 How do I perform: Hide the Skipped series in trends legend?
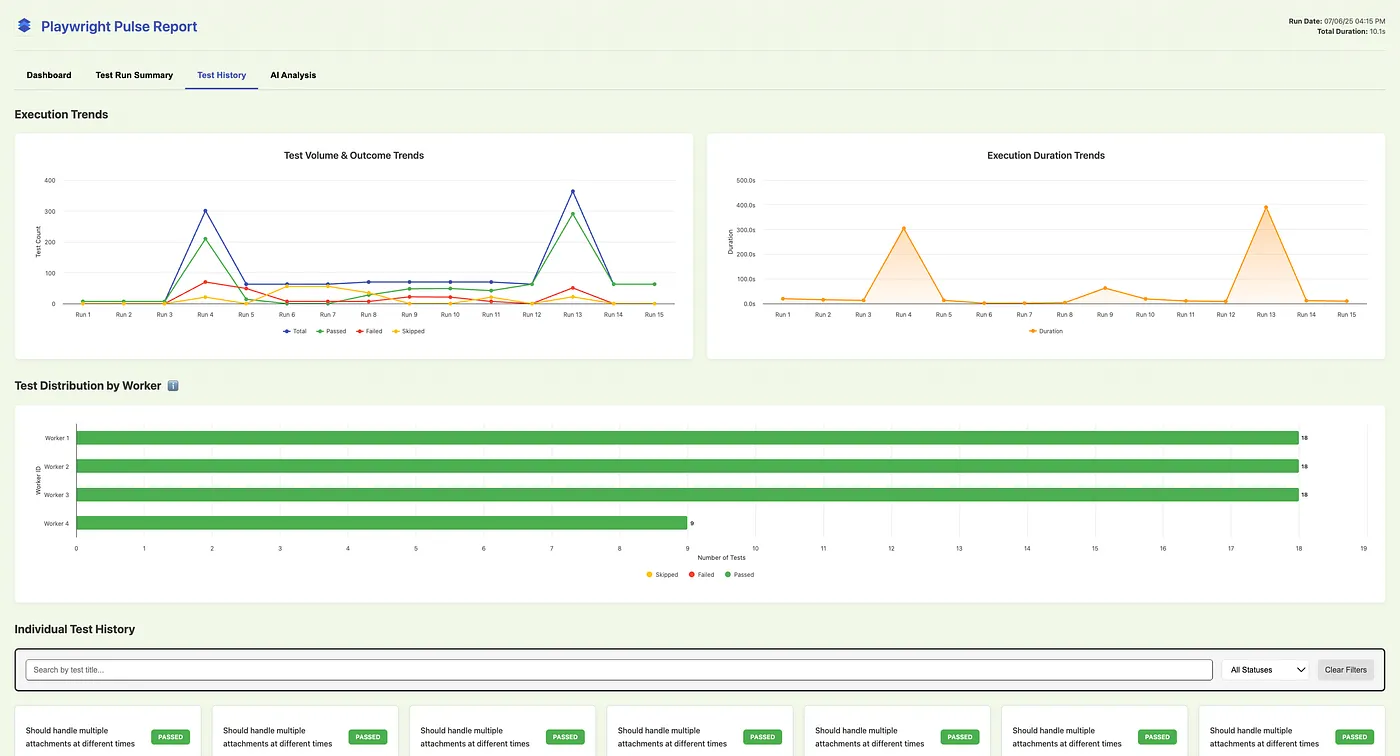point(408,331)
